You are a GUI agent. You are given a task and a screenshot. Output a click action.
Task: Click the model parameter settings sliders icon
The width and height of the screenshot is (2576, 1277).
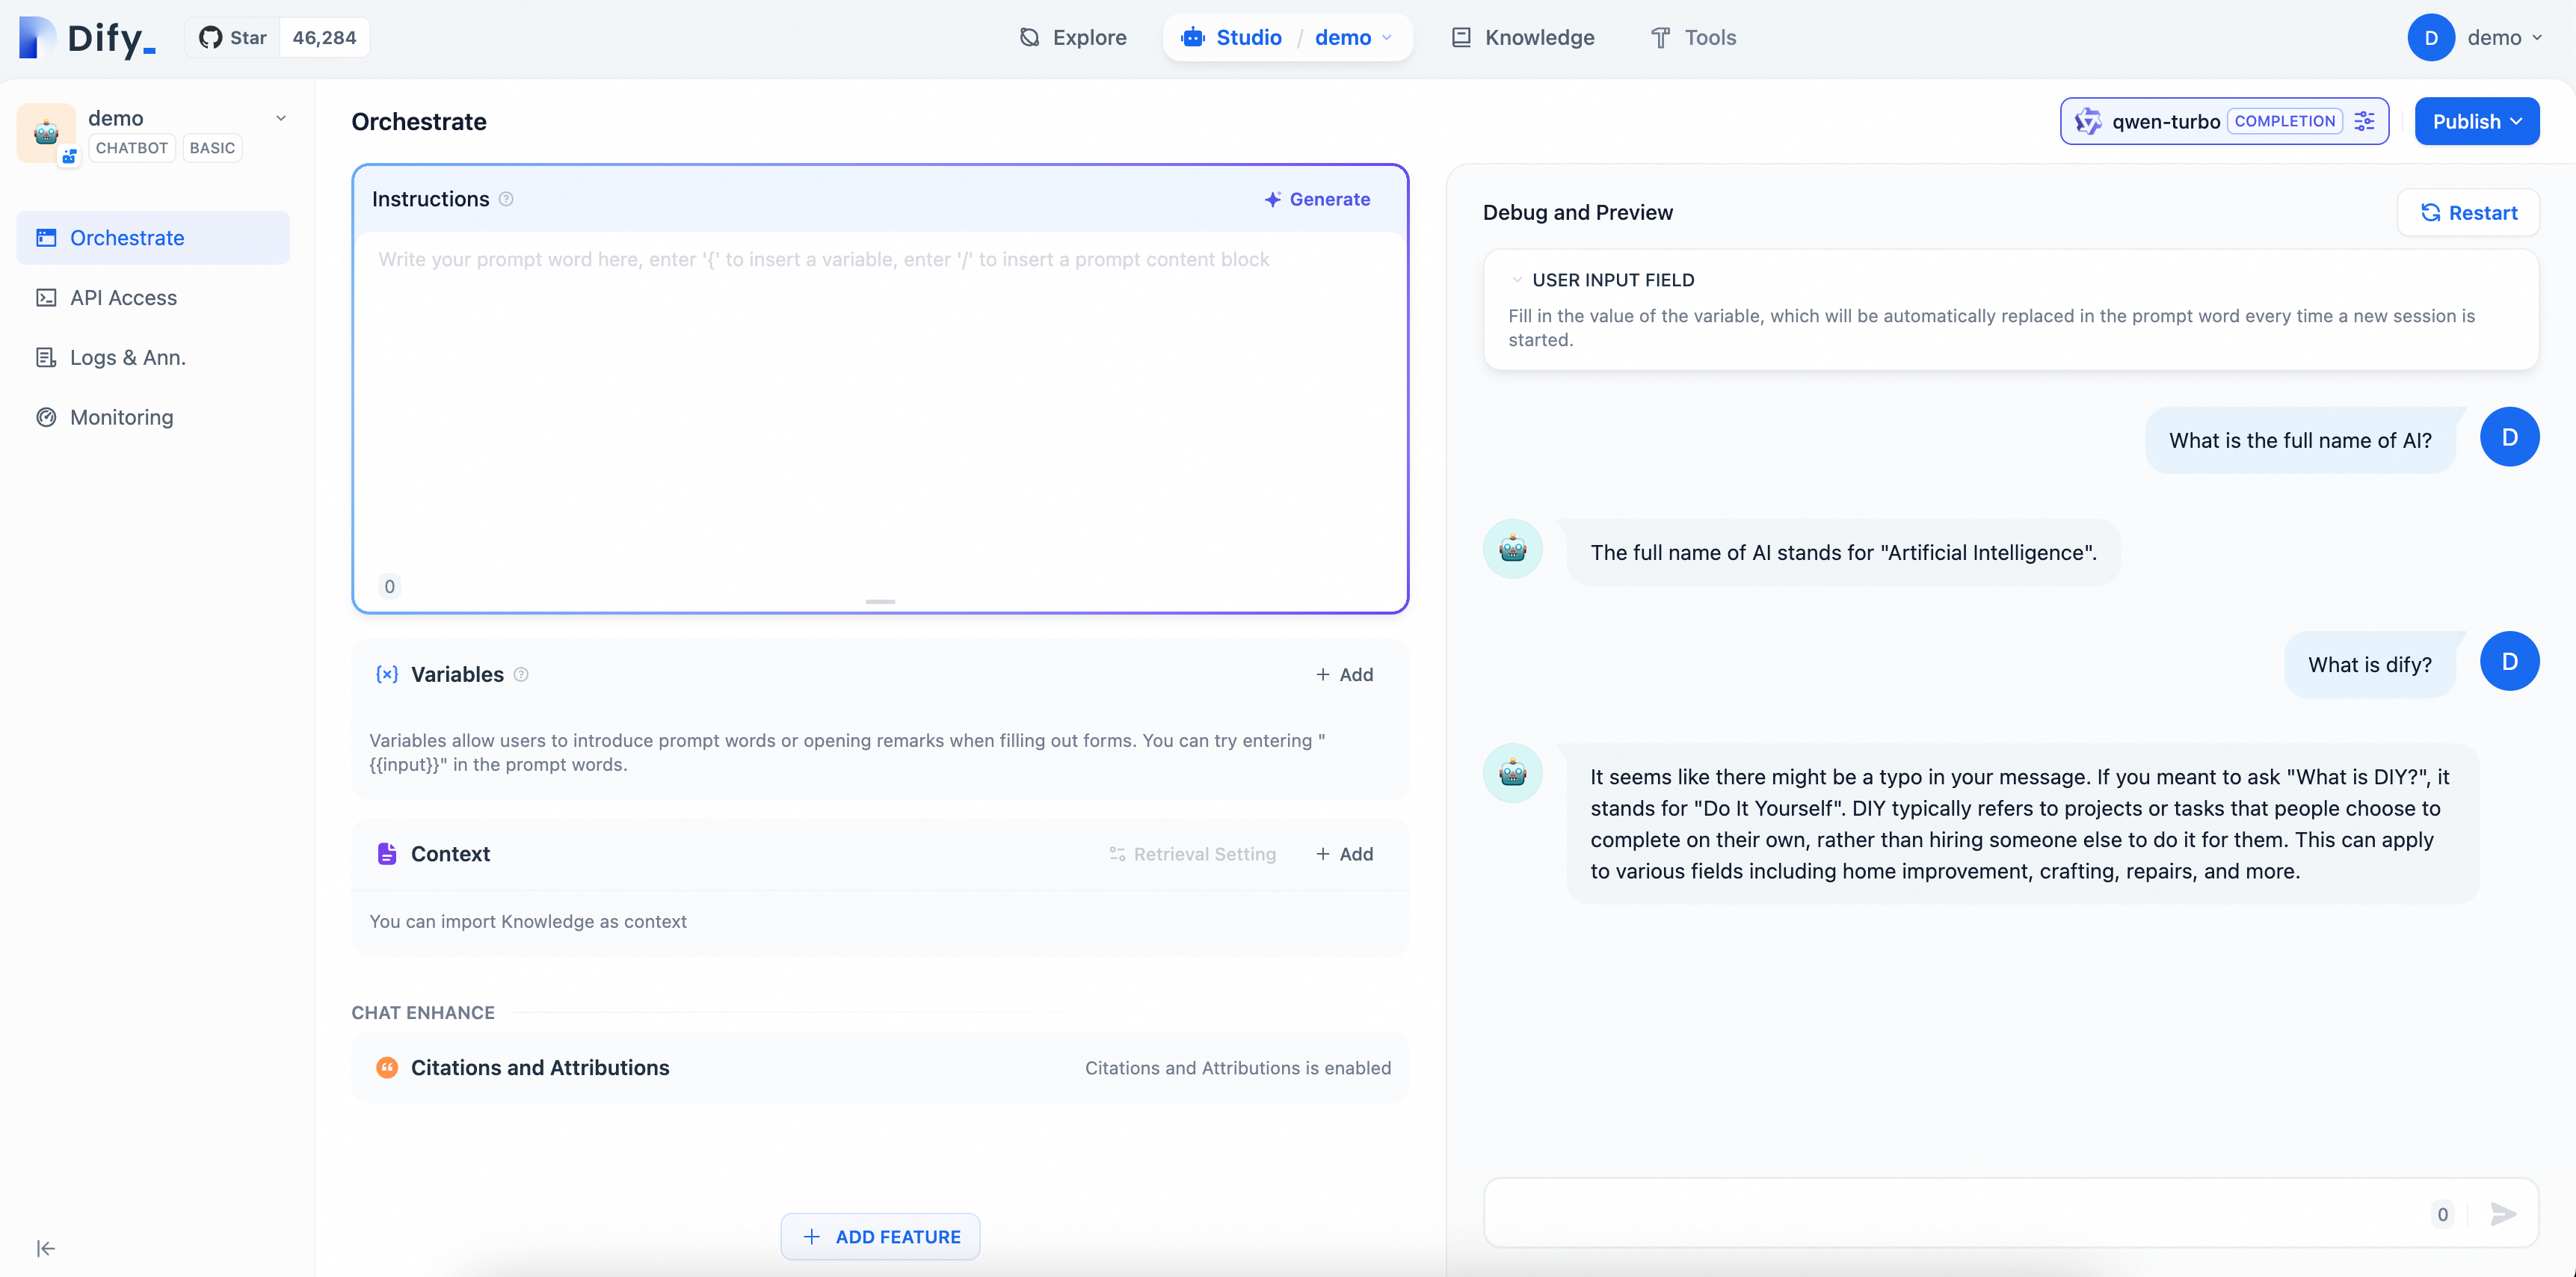(x=2364, y=121)
